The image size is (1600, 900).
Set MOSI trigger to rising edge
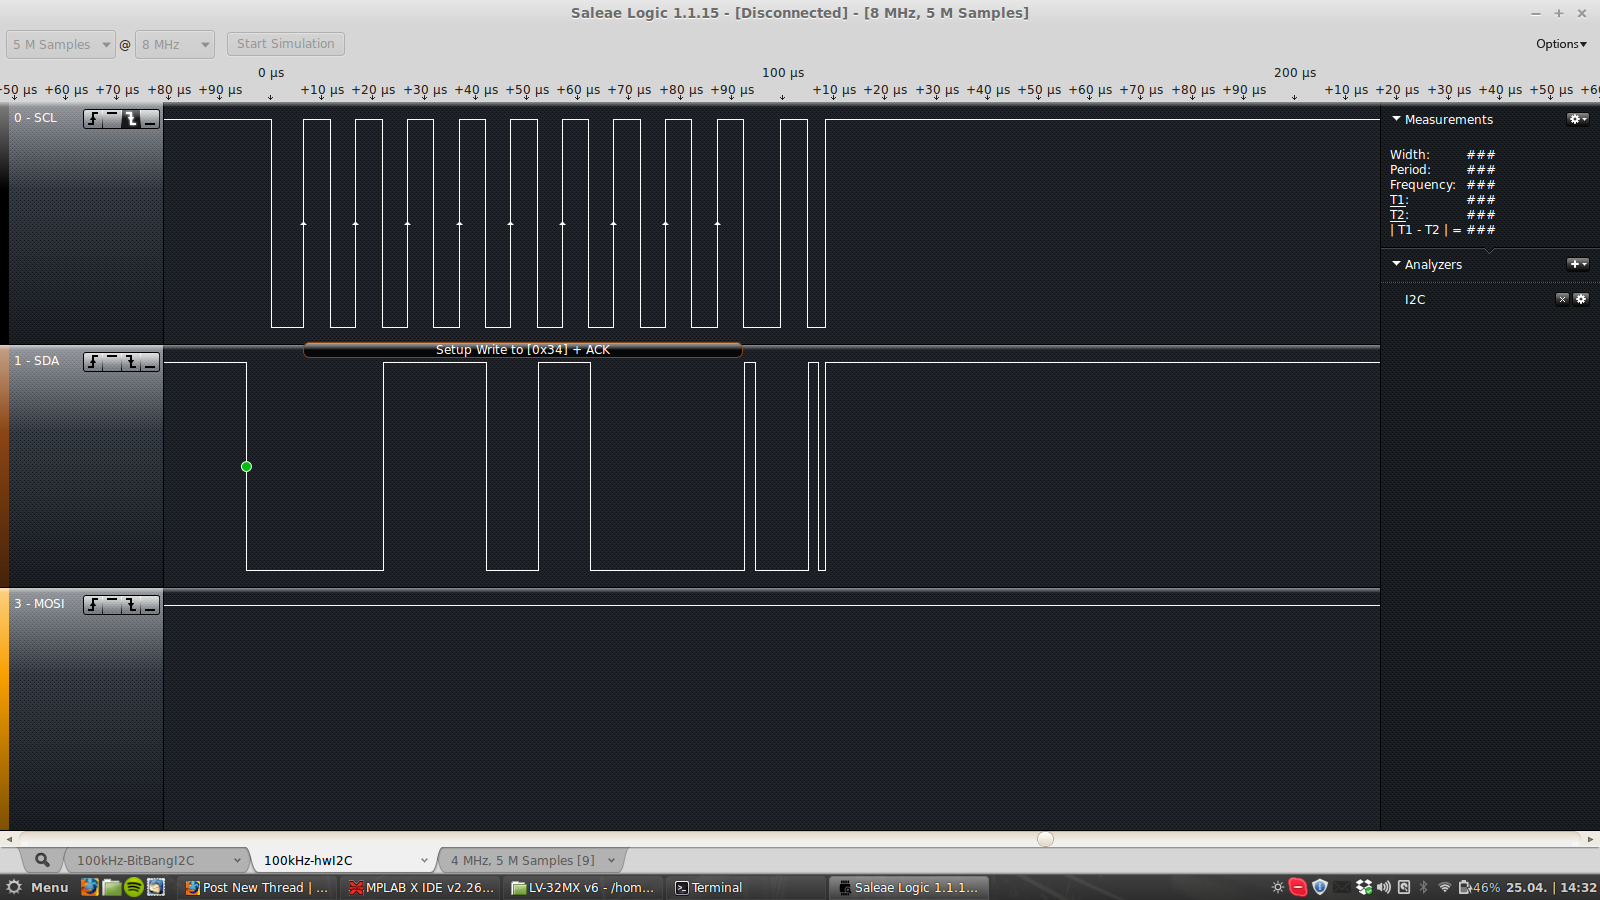(x=93, y=605)
